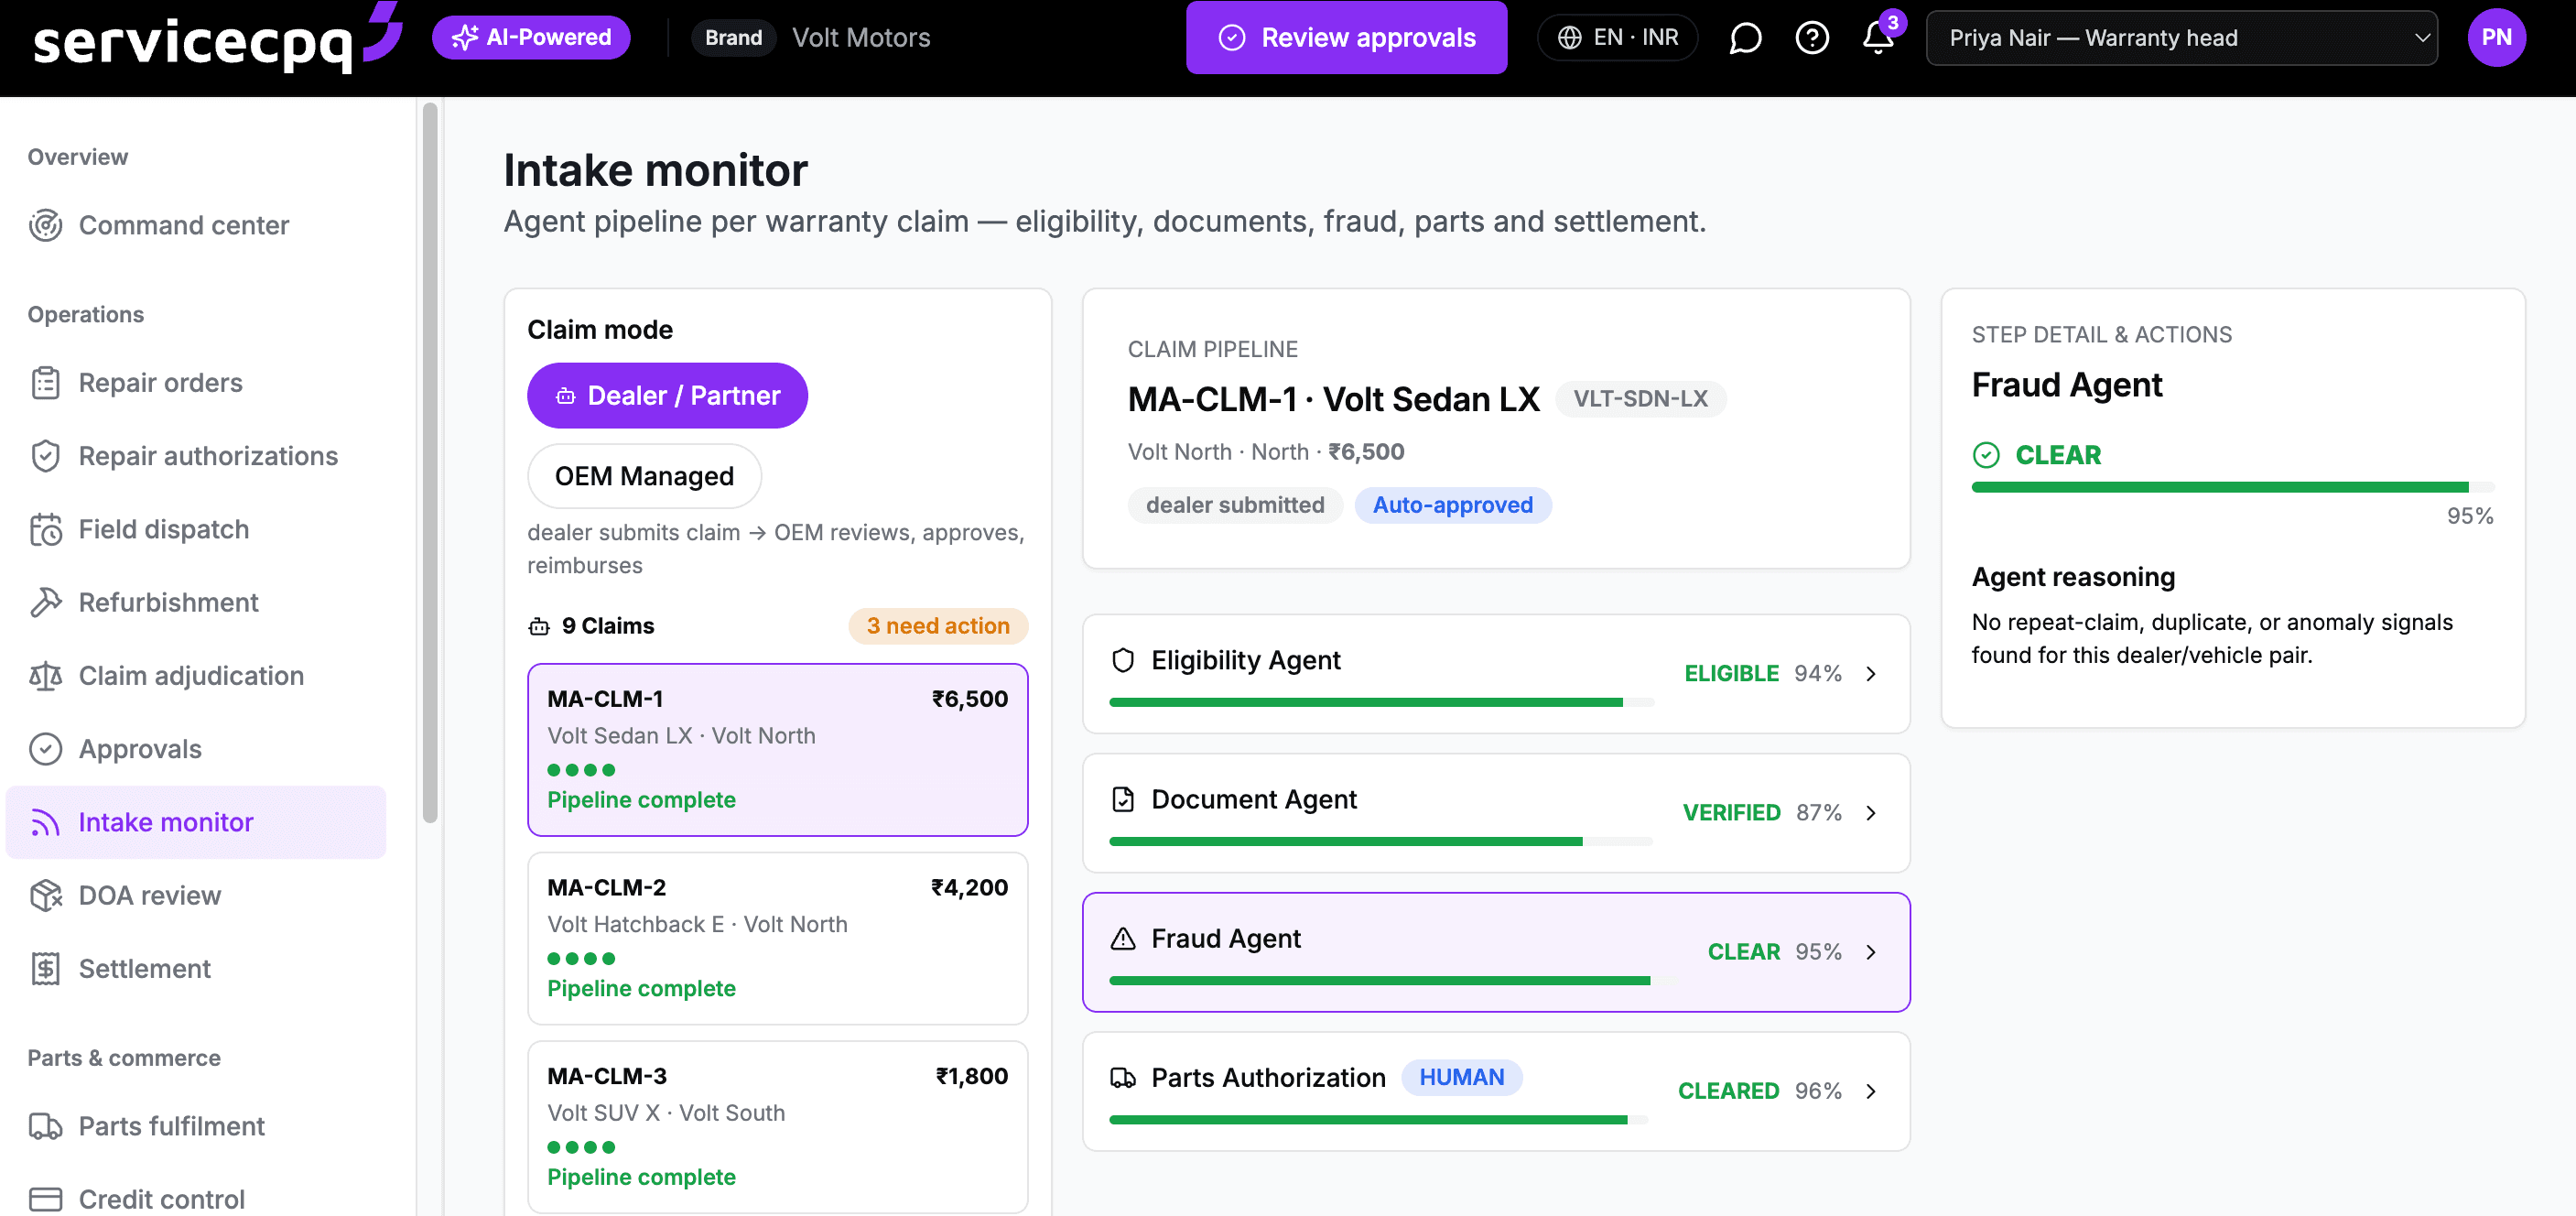Click the DOA review package icon

(45, 895)
